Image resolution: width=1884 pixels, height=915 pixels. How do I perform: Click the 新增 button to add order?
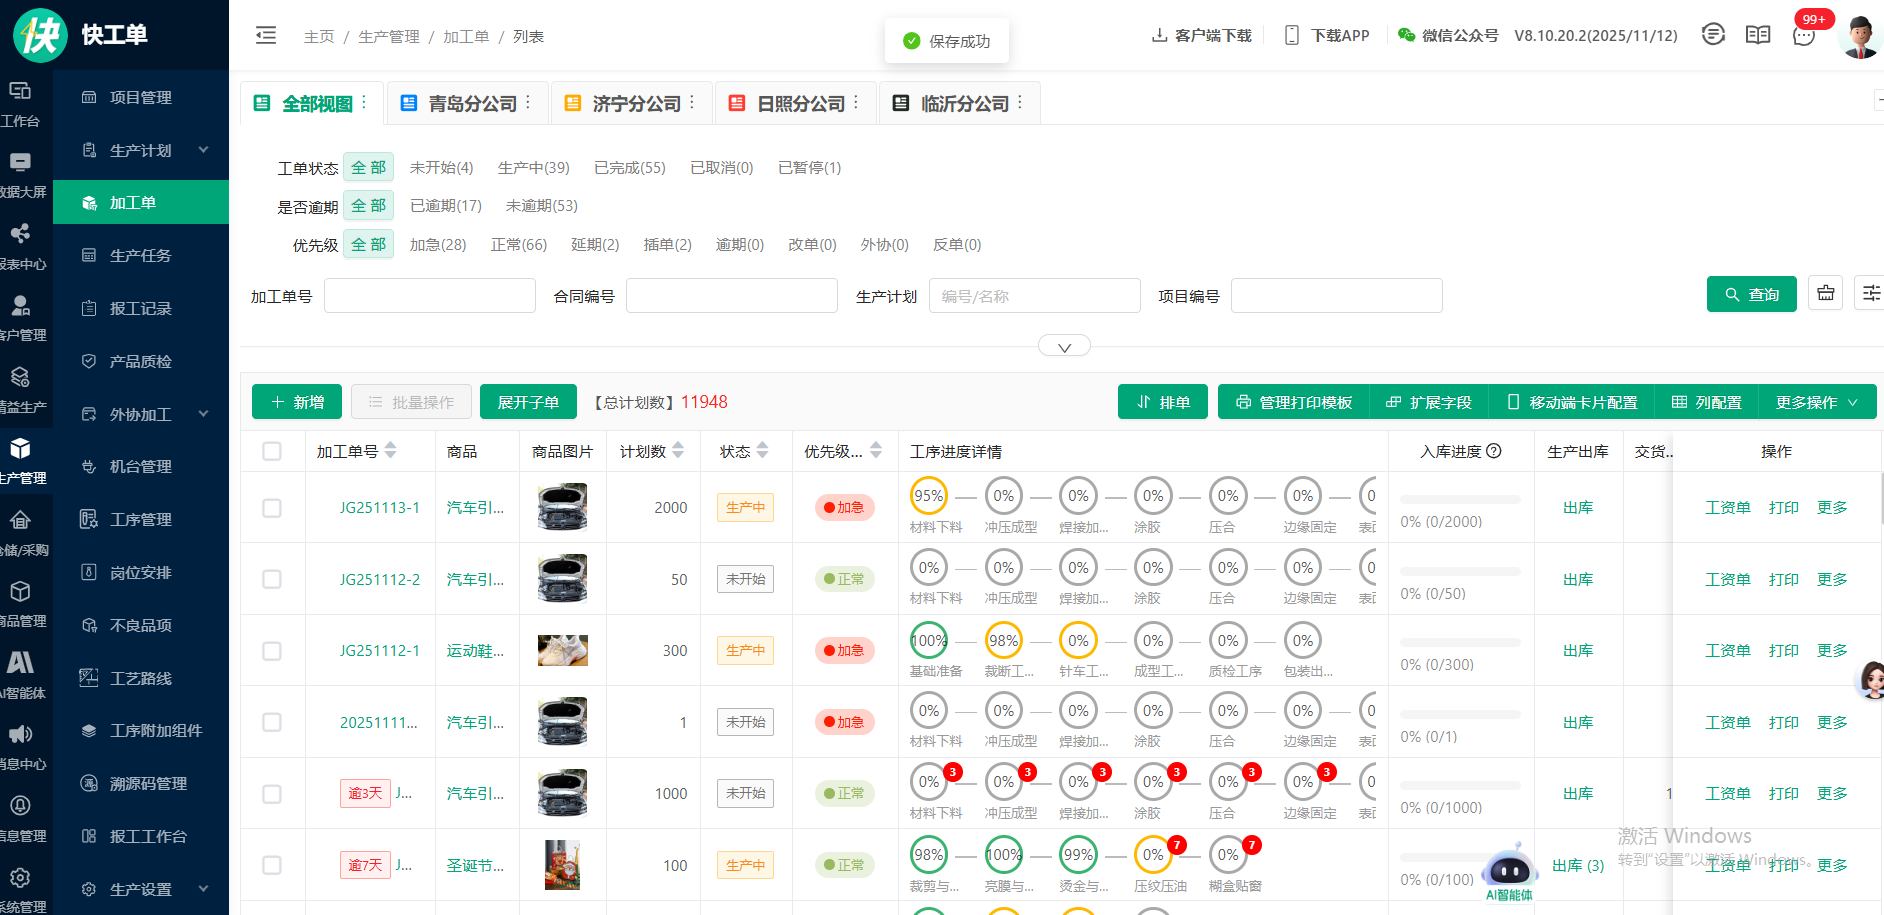tap(297, 402)
